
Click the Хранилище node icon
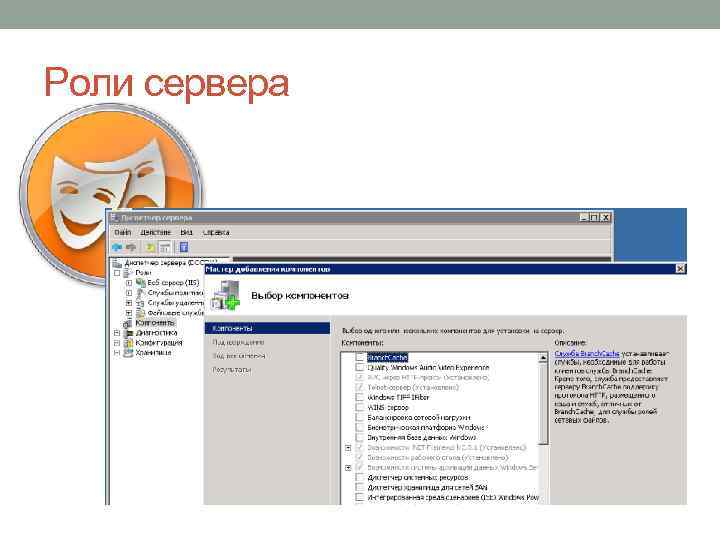(x=129, y=353)
